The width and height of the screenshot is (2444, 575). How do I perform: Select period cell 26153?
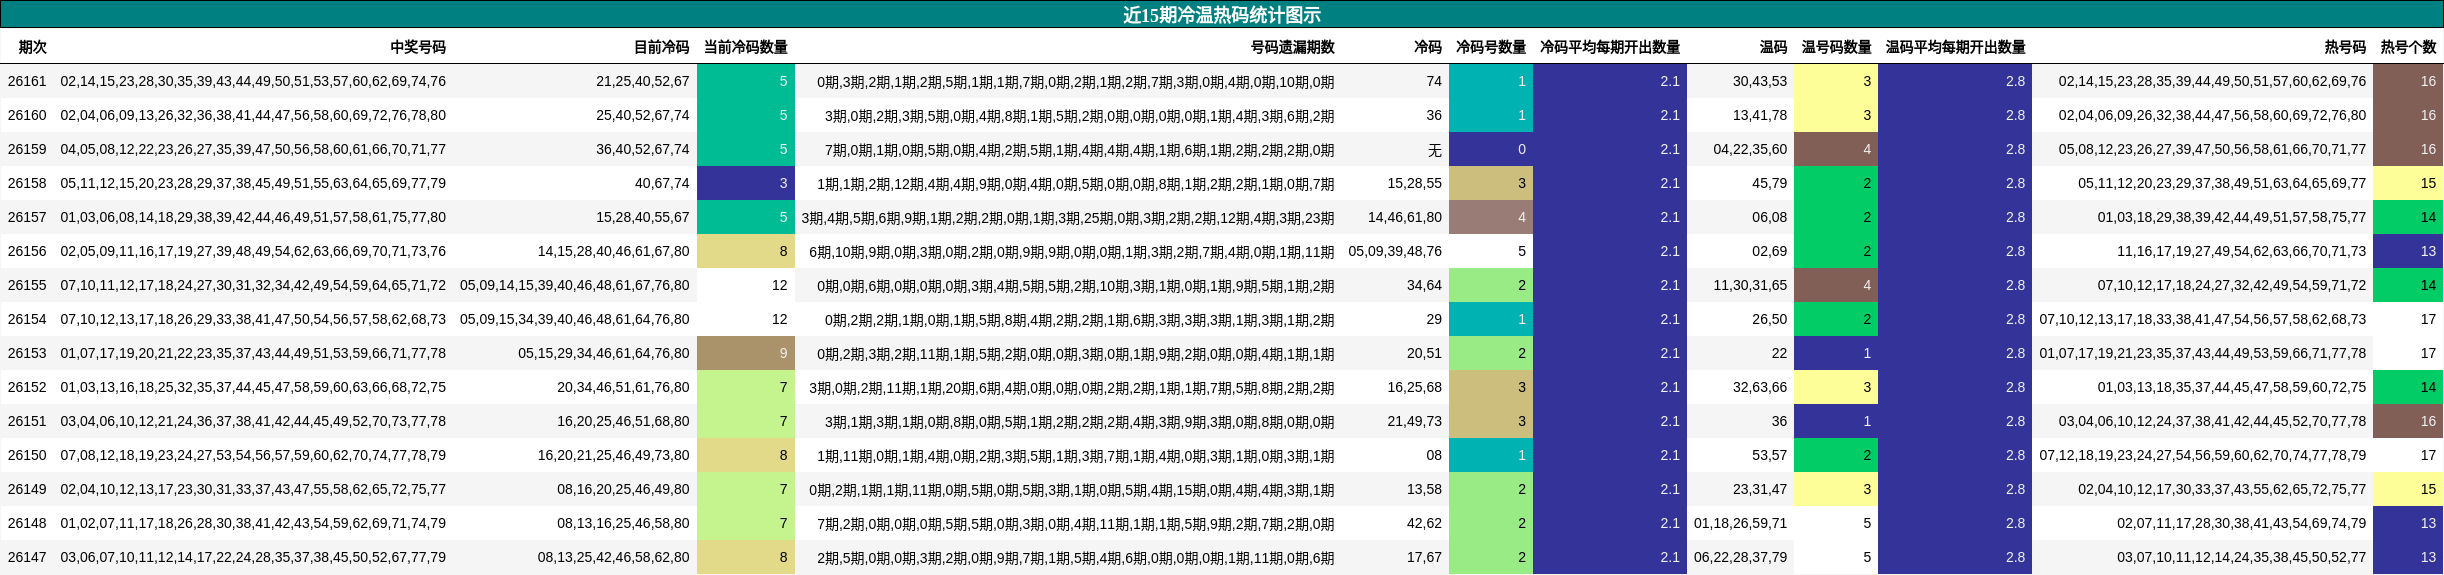(27, 353)
